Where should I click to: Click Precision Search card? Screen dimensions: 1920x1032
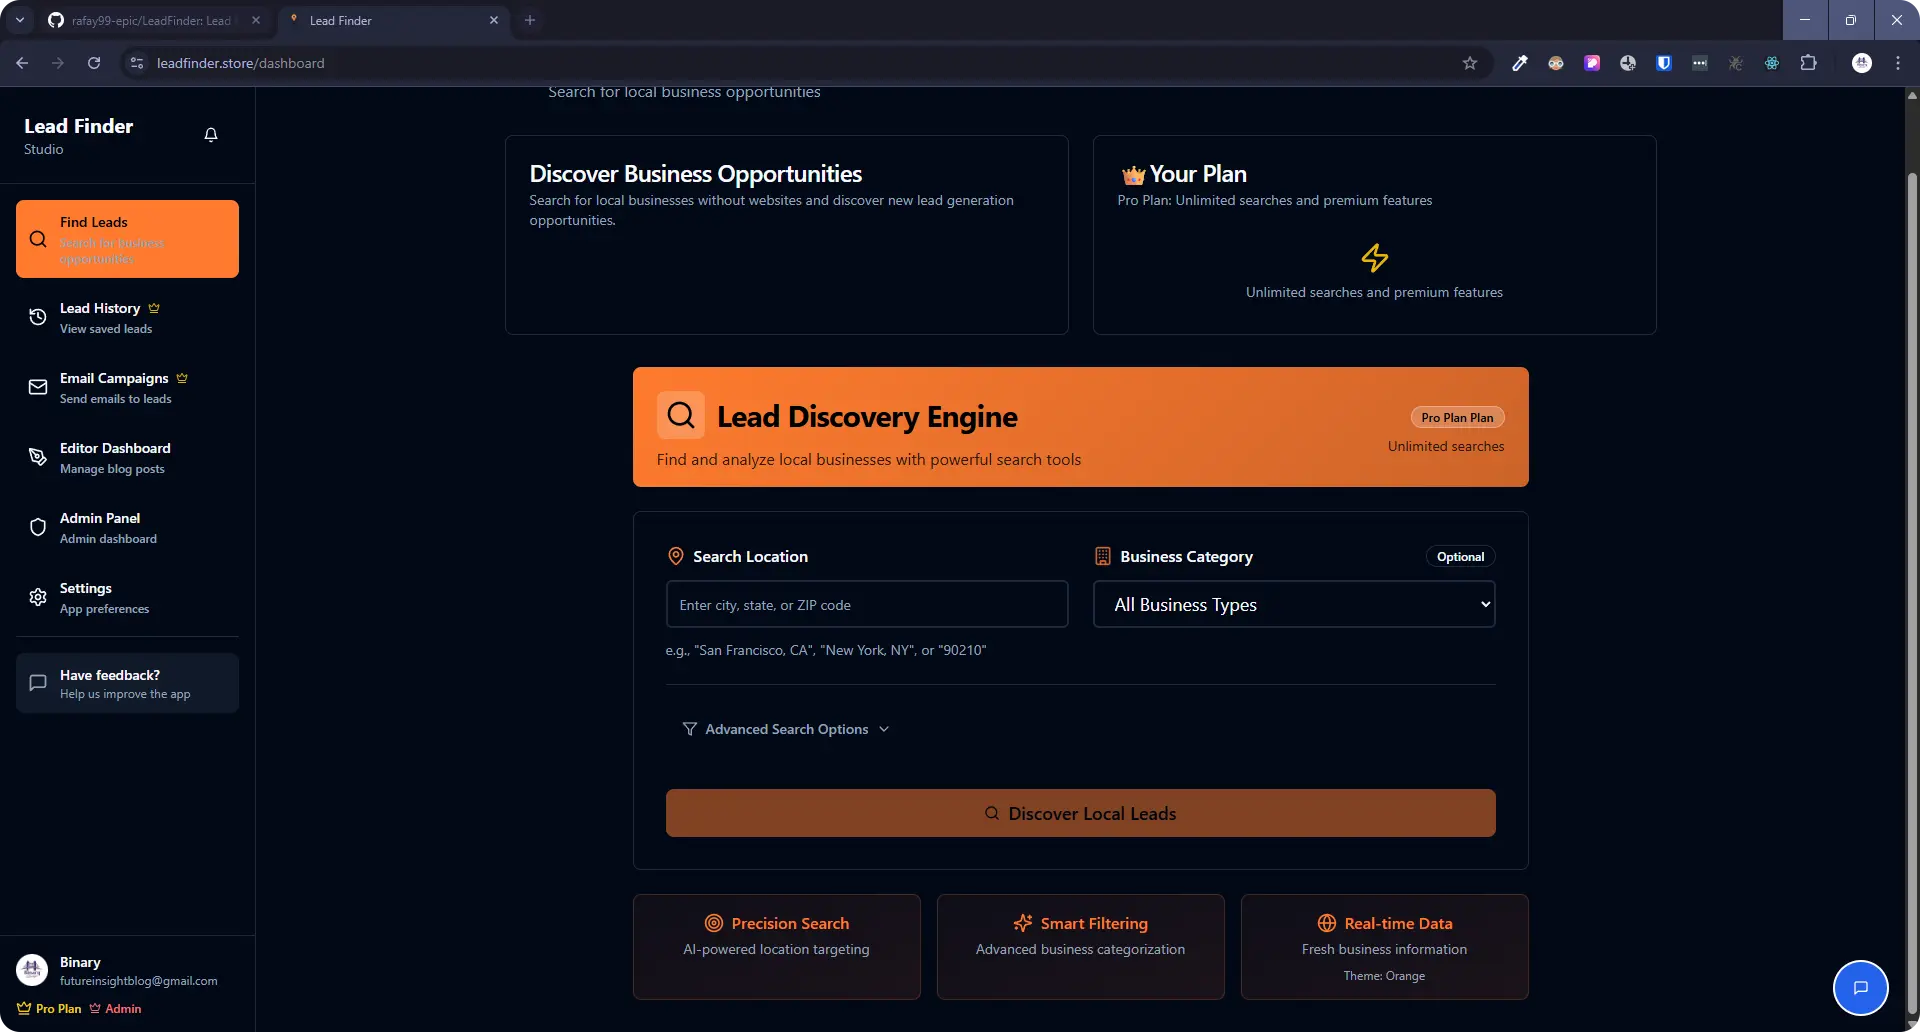pos(777,947)
